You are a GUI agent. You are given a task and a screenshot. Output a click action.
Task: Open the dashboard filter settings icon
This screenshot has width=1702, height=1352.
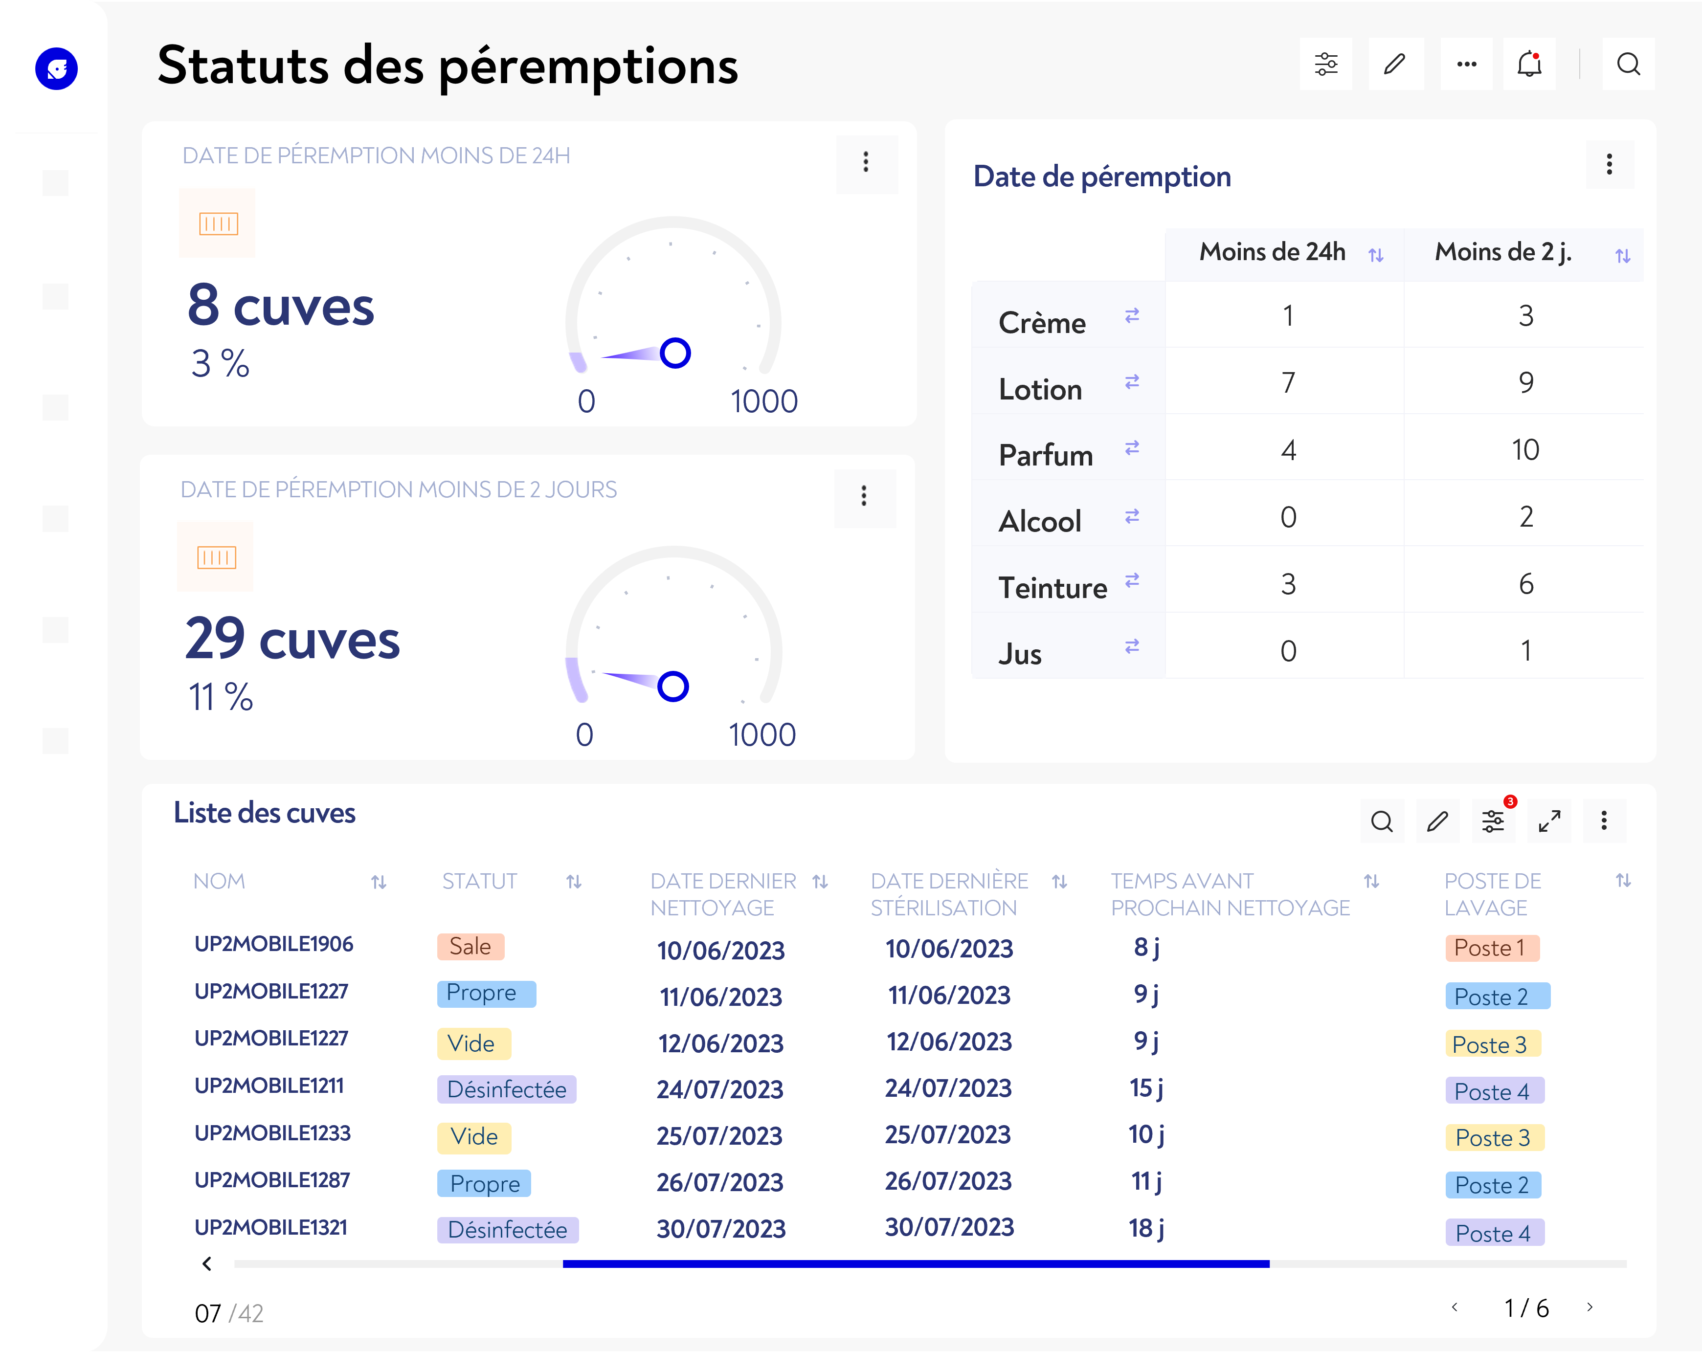point(1326,65)
